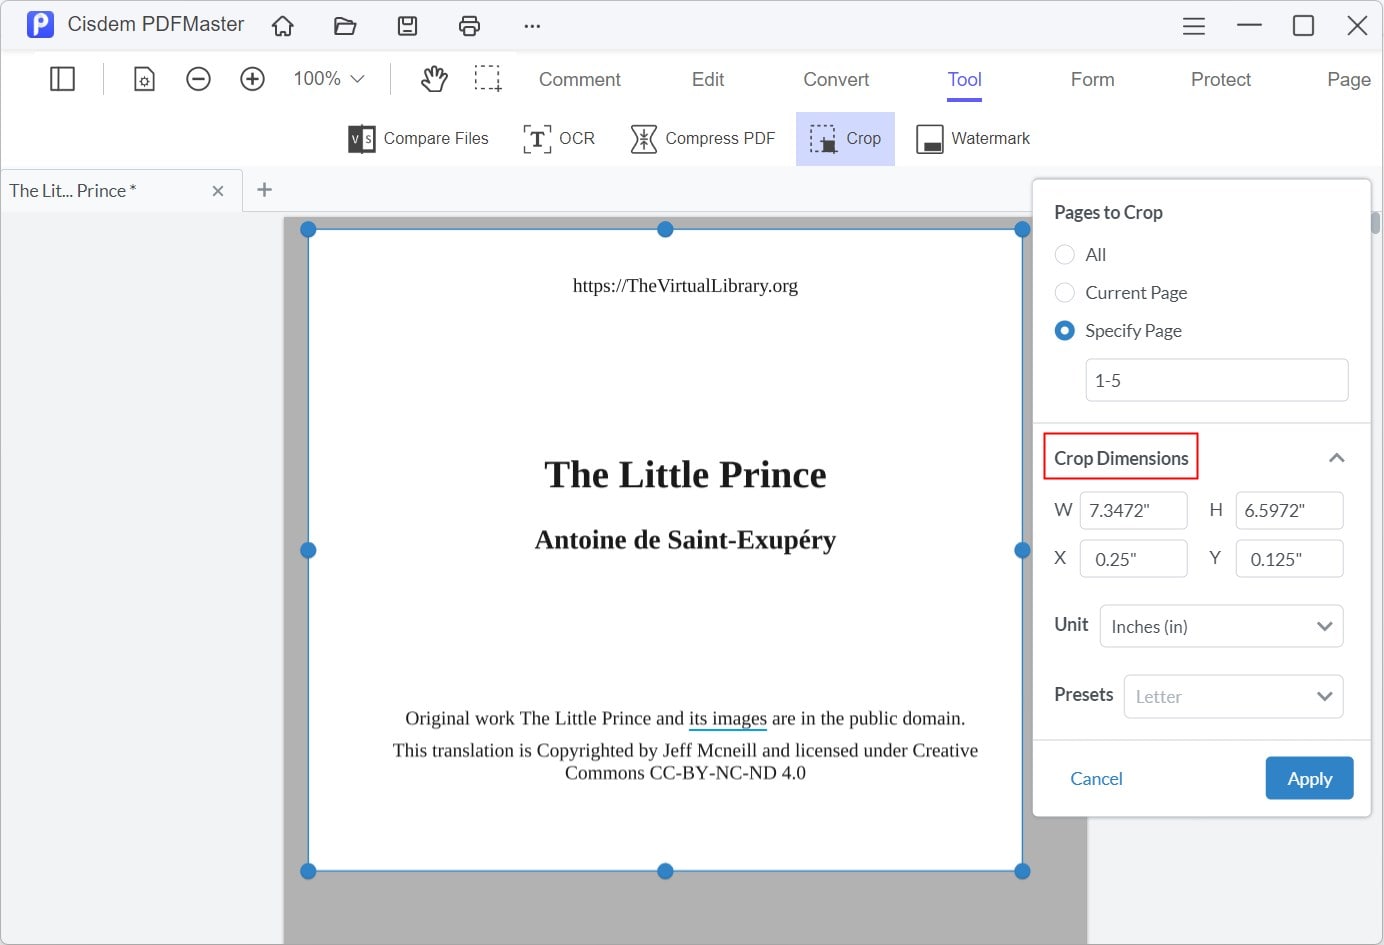Toggle the sidebar panel icon
Viewport: 1384px width, 945px height.
tap(62, 79)
